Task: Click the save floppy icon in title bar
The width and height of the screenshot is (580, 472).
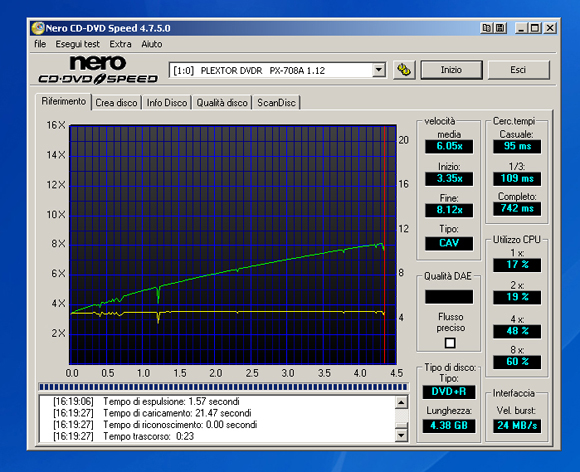Action: pyautogui.click(x=500, y=28)
